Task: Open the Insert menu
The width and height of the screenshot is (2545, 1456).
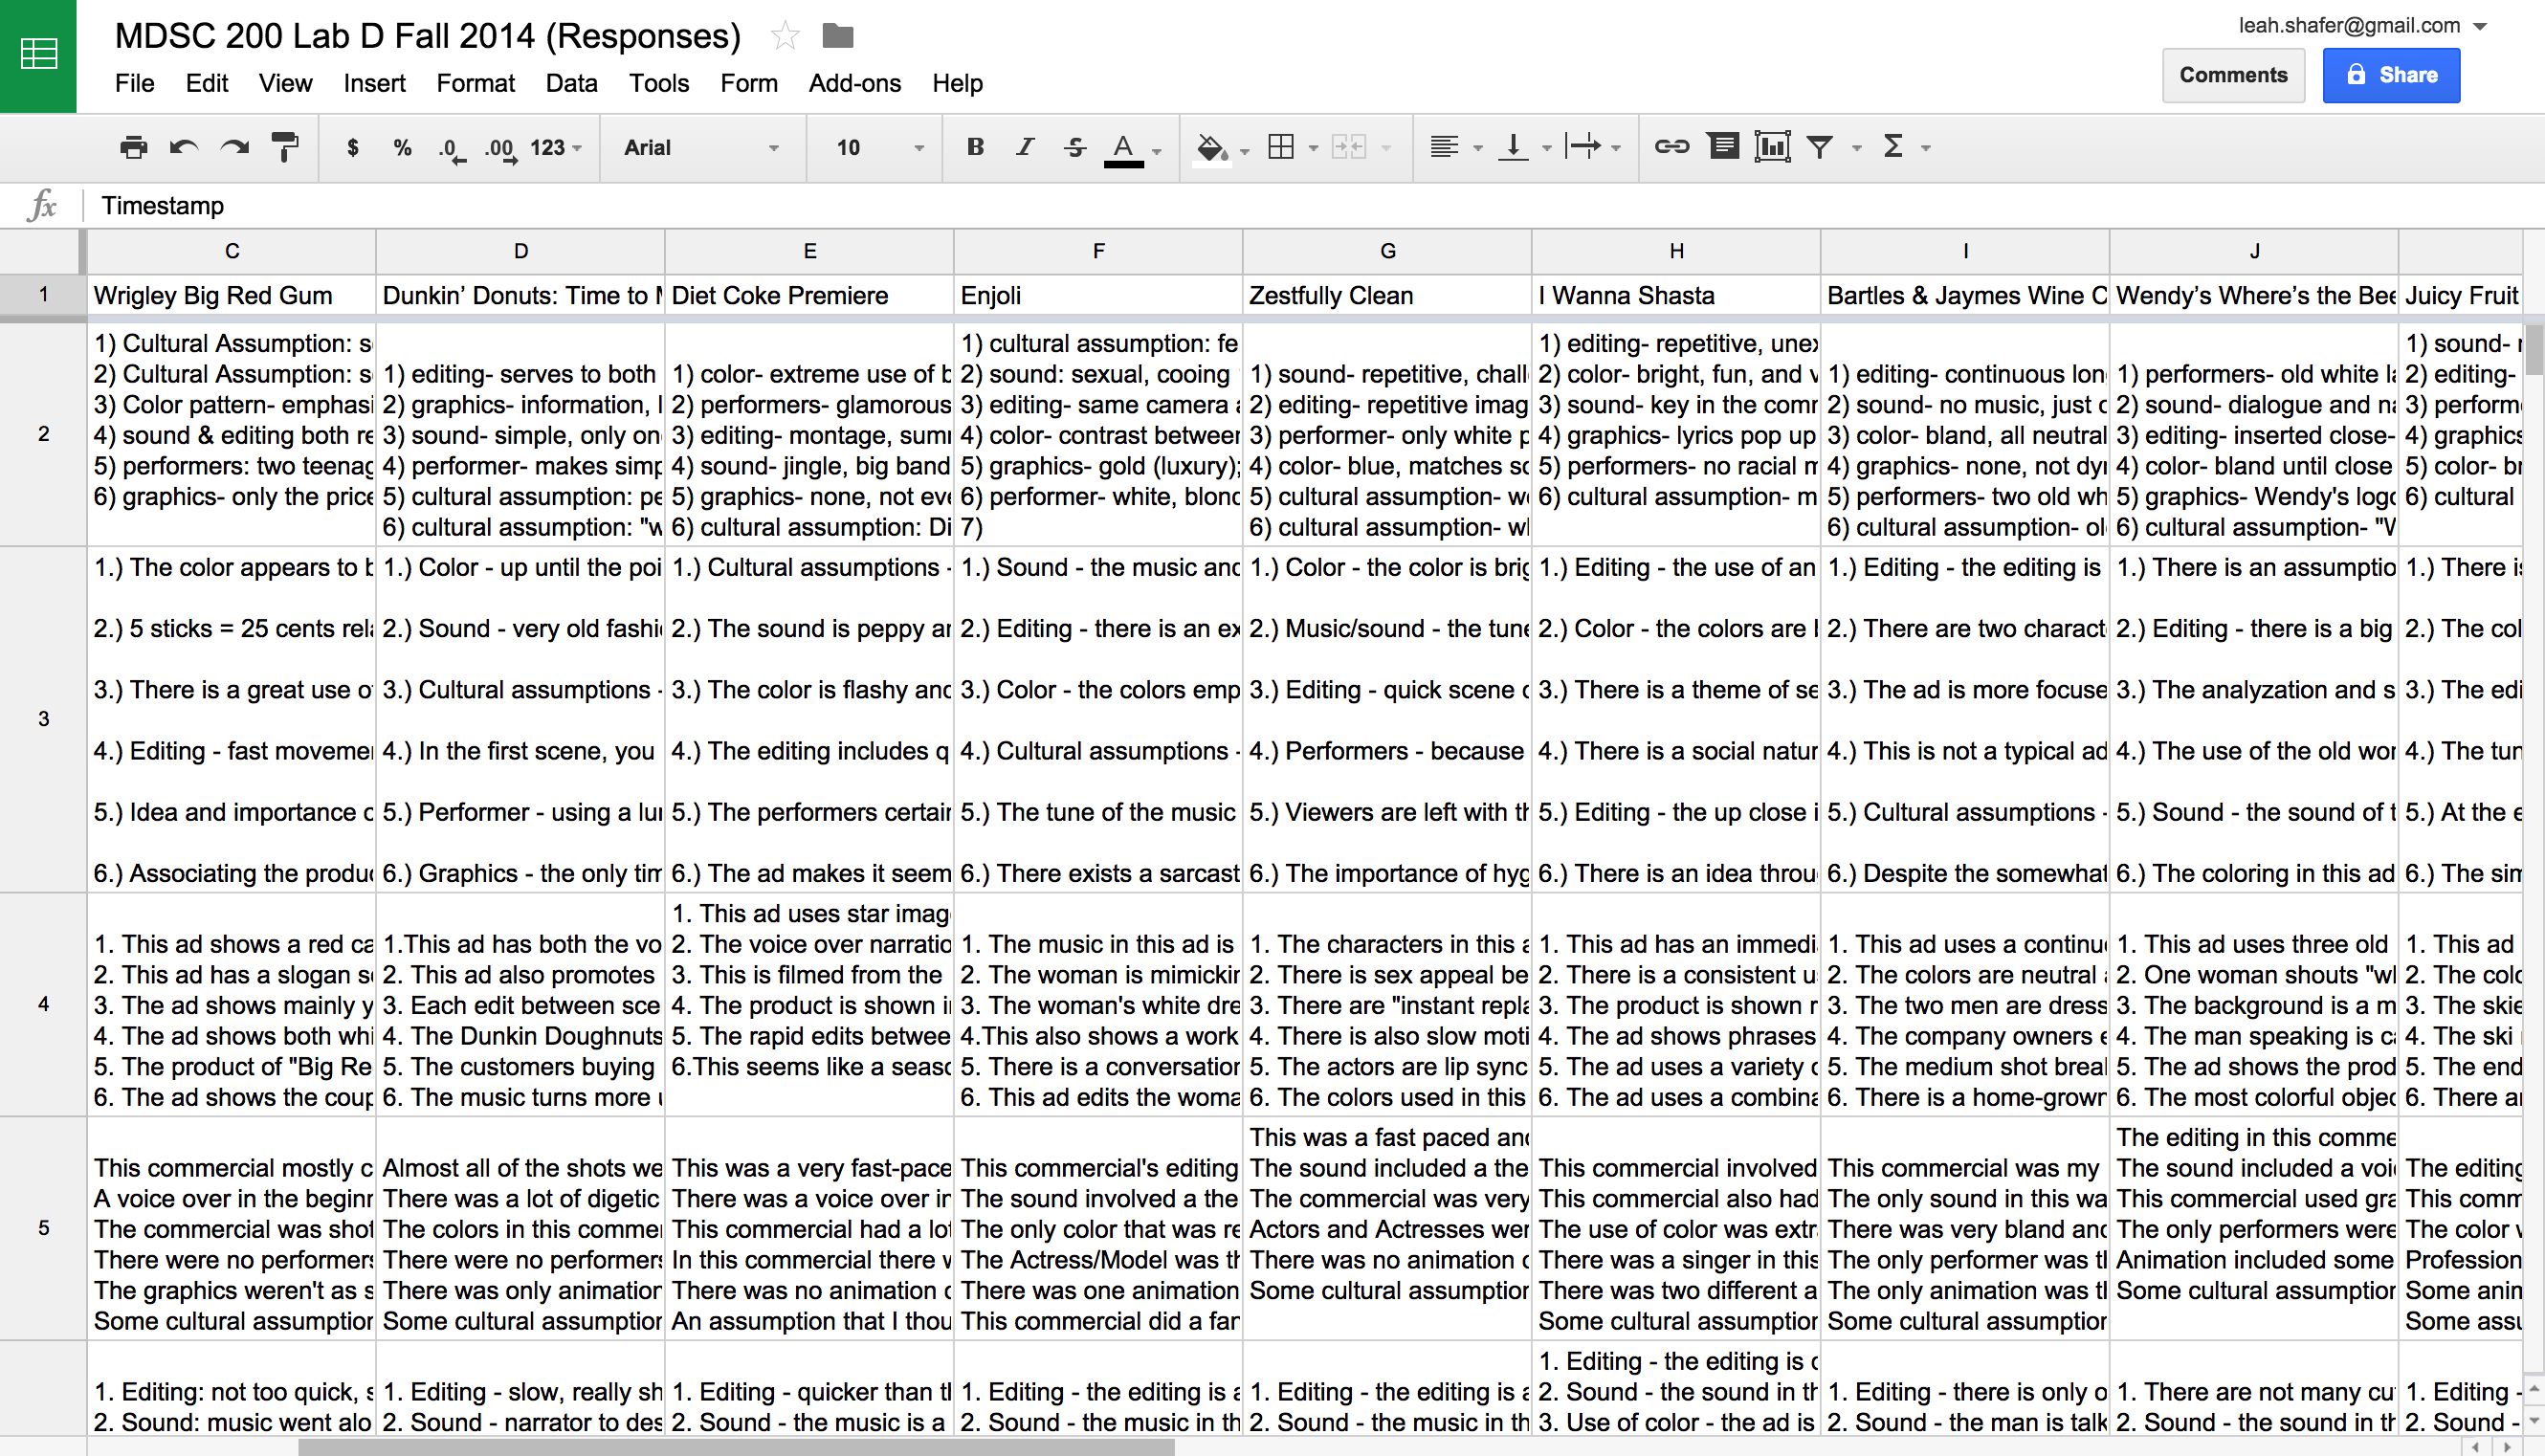Action: point(374,83)
